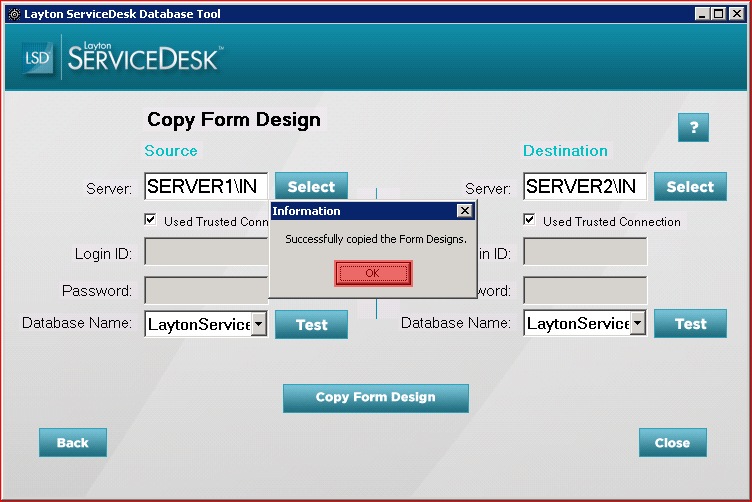Click the Source Login ID field
The image size is (752, 502).
206,251
